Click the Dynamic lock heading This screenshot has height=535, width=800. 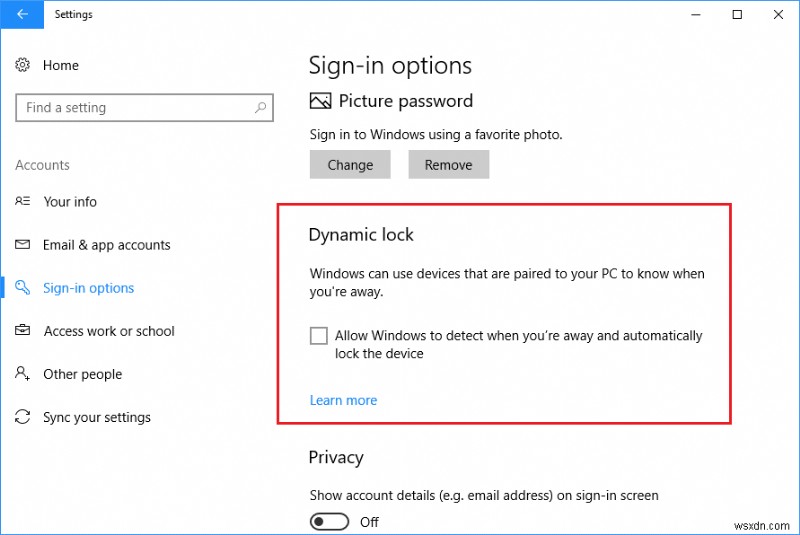coord(361,235)
